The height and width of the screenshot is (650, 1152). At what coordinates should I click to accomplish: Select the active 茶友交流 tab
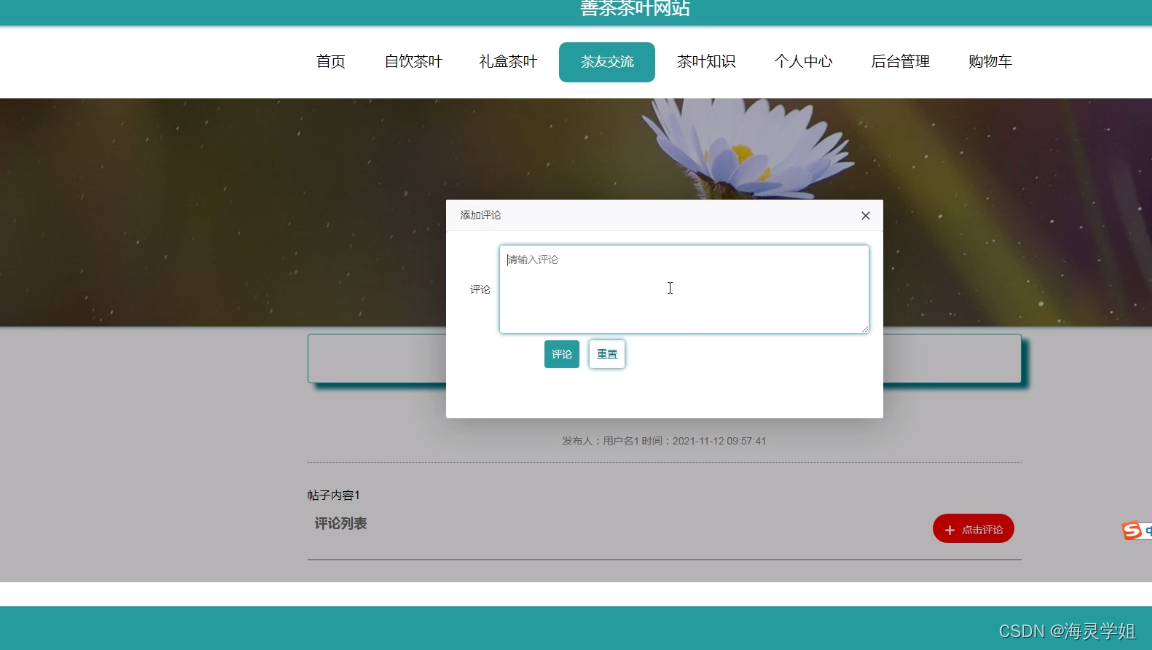pos(606,61)
